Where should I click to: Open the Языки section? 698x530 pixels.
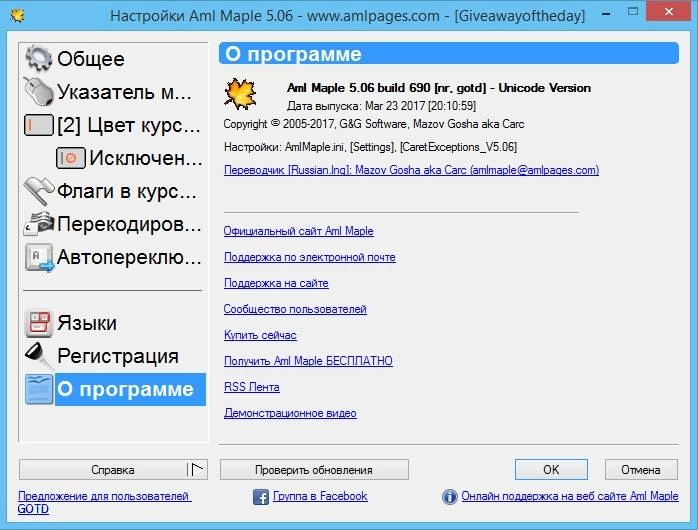[87, 323]
